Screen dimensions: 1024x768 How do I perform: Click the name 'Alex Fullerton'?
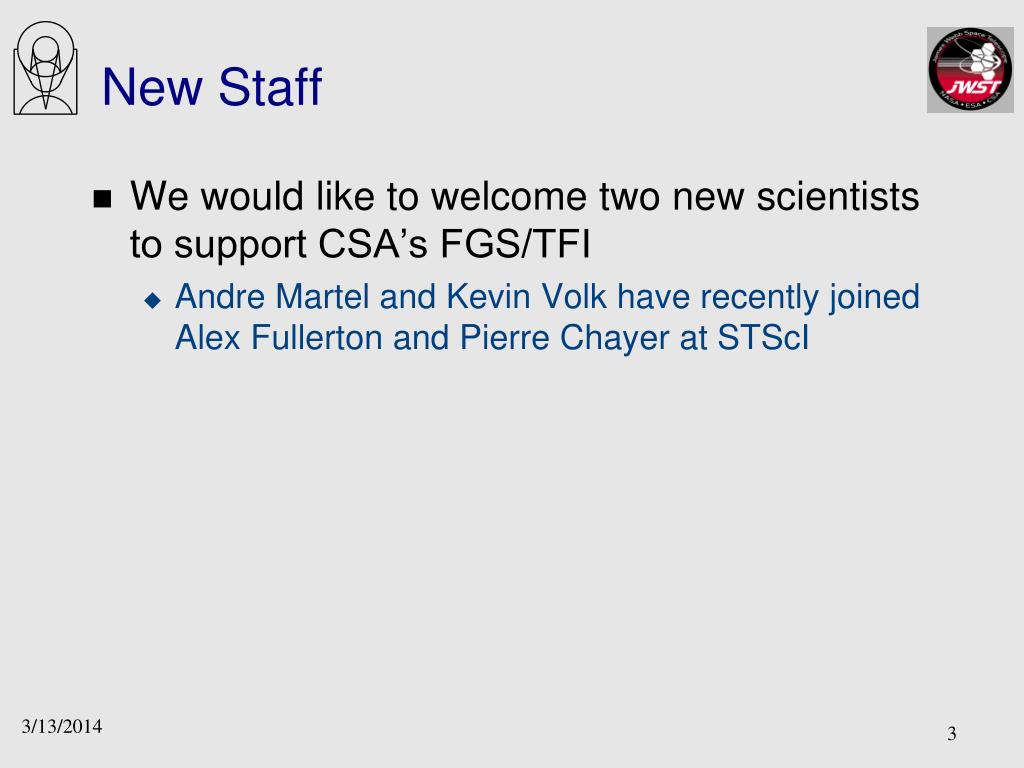pos(279,338)
